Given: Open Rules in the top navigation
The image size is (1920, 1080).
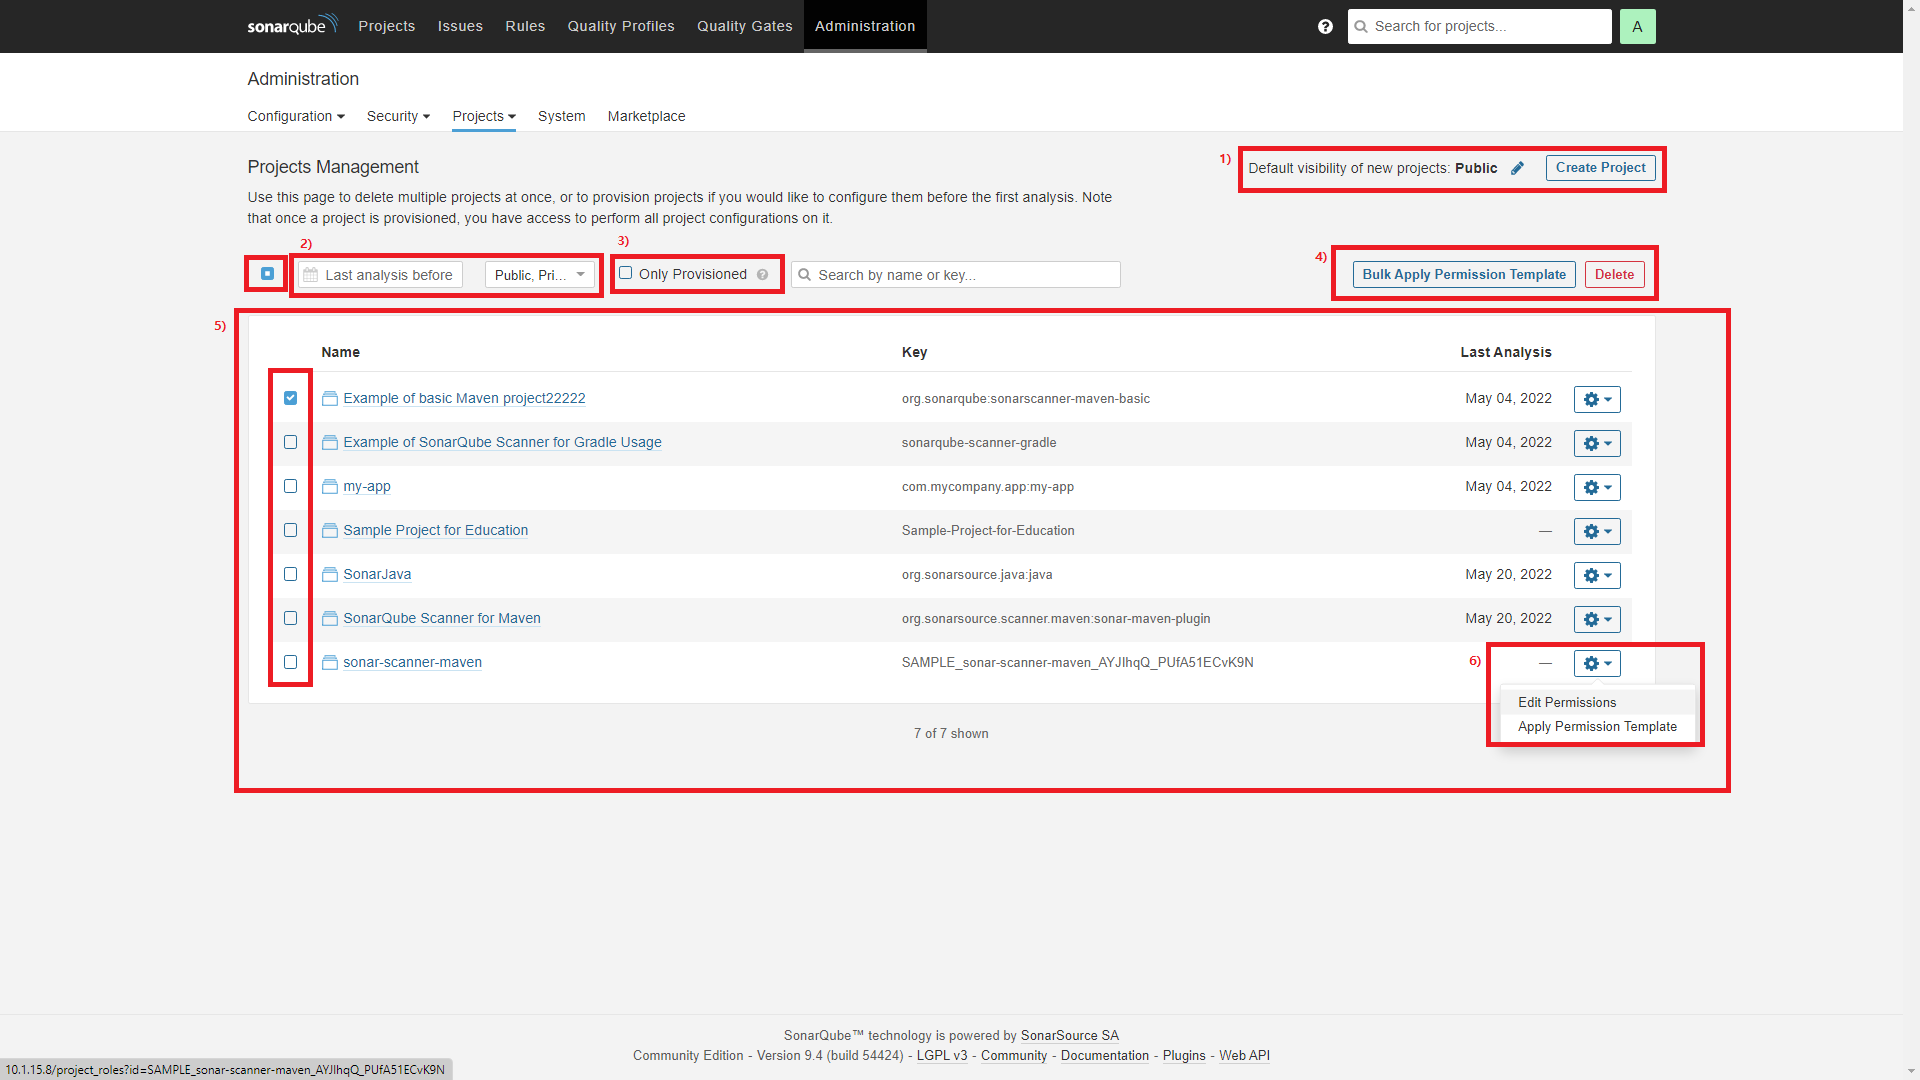Looking at the screenshot, I should (525, 26).
